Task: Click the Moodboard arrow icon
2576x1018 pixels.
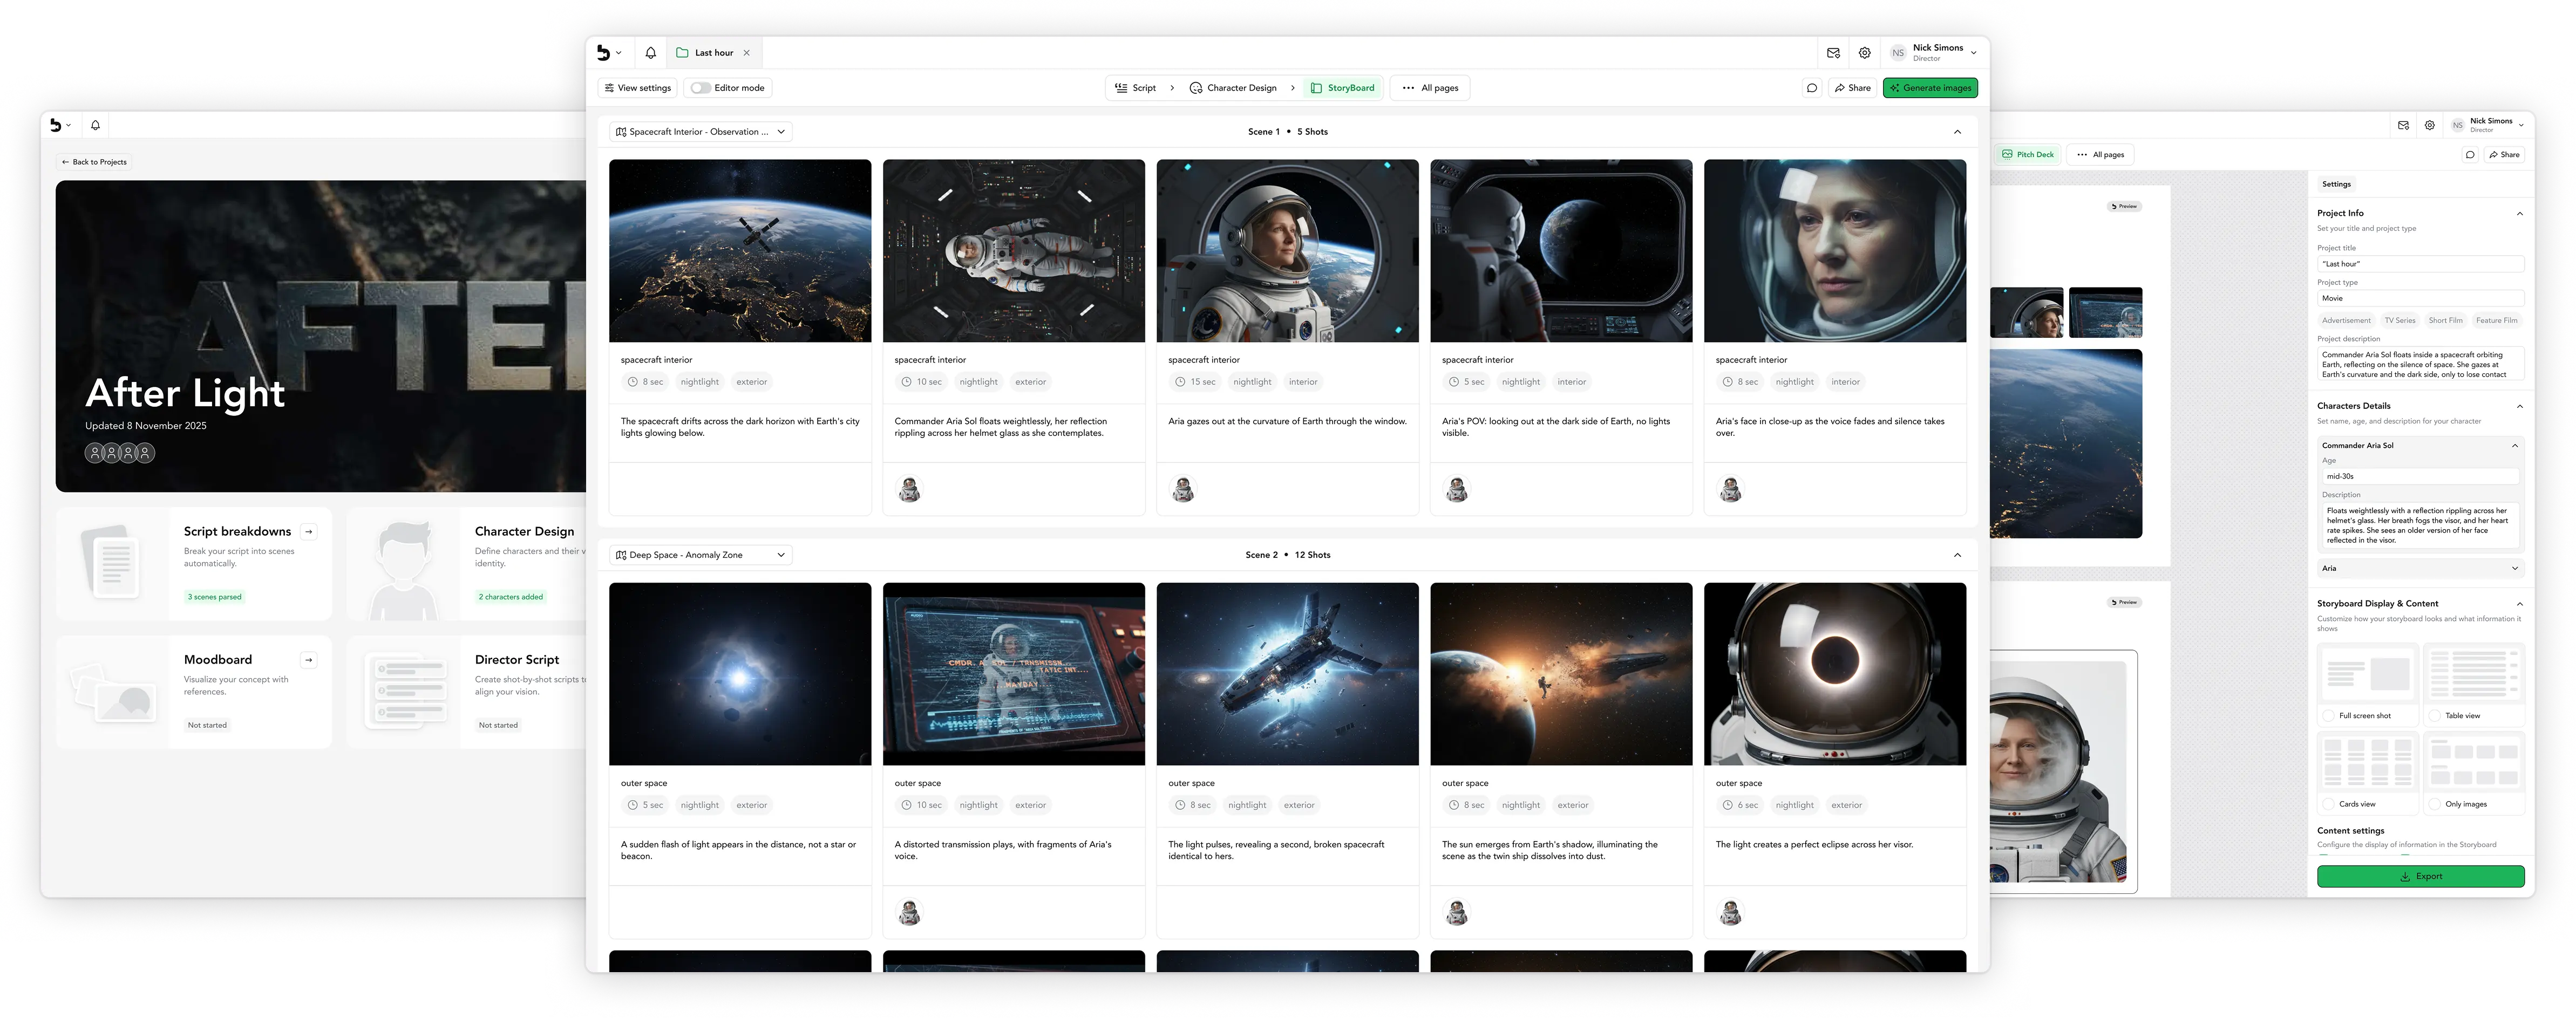Action: pyautogui.click(x=309, y=660)
